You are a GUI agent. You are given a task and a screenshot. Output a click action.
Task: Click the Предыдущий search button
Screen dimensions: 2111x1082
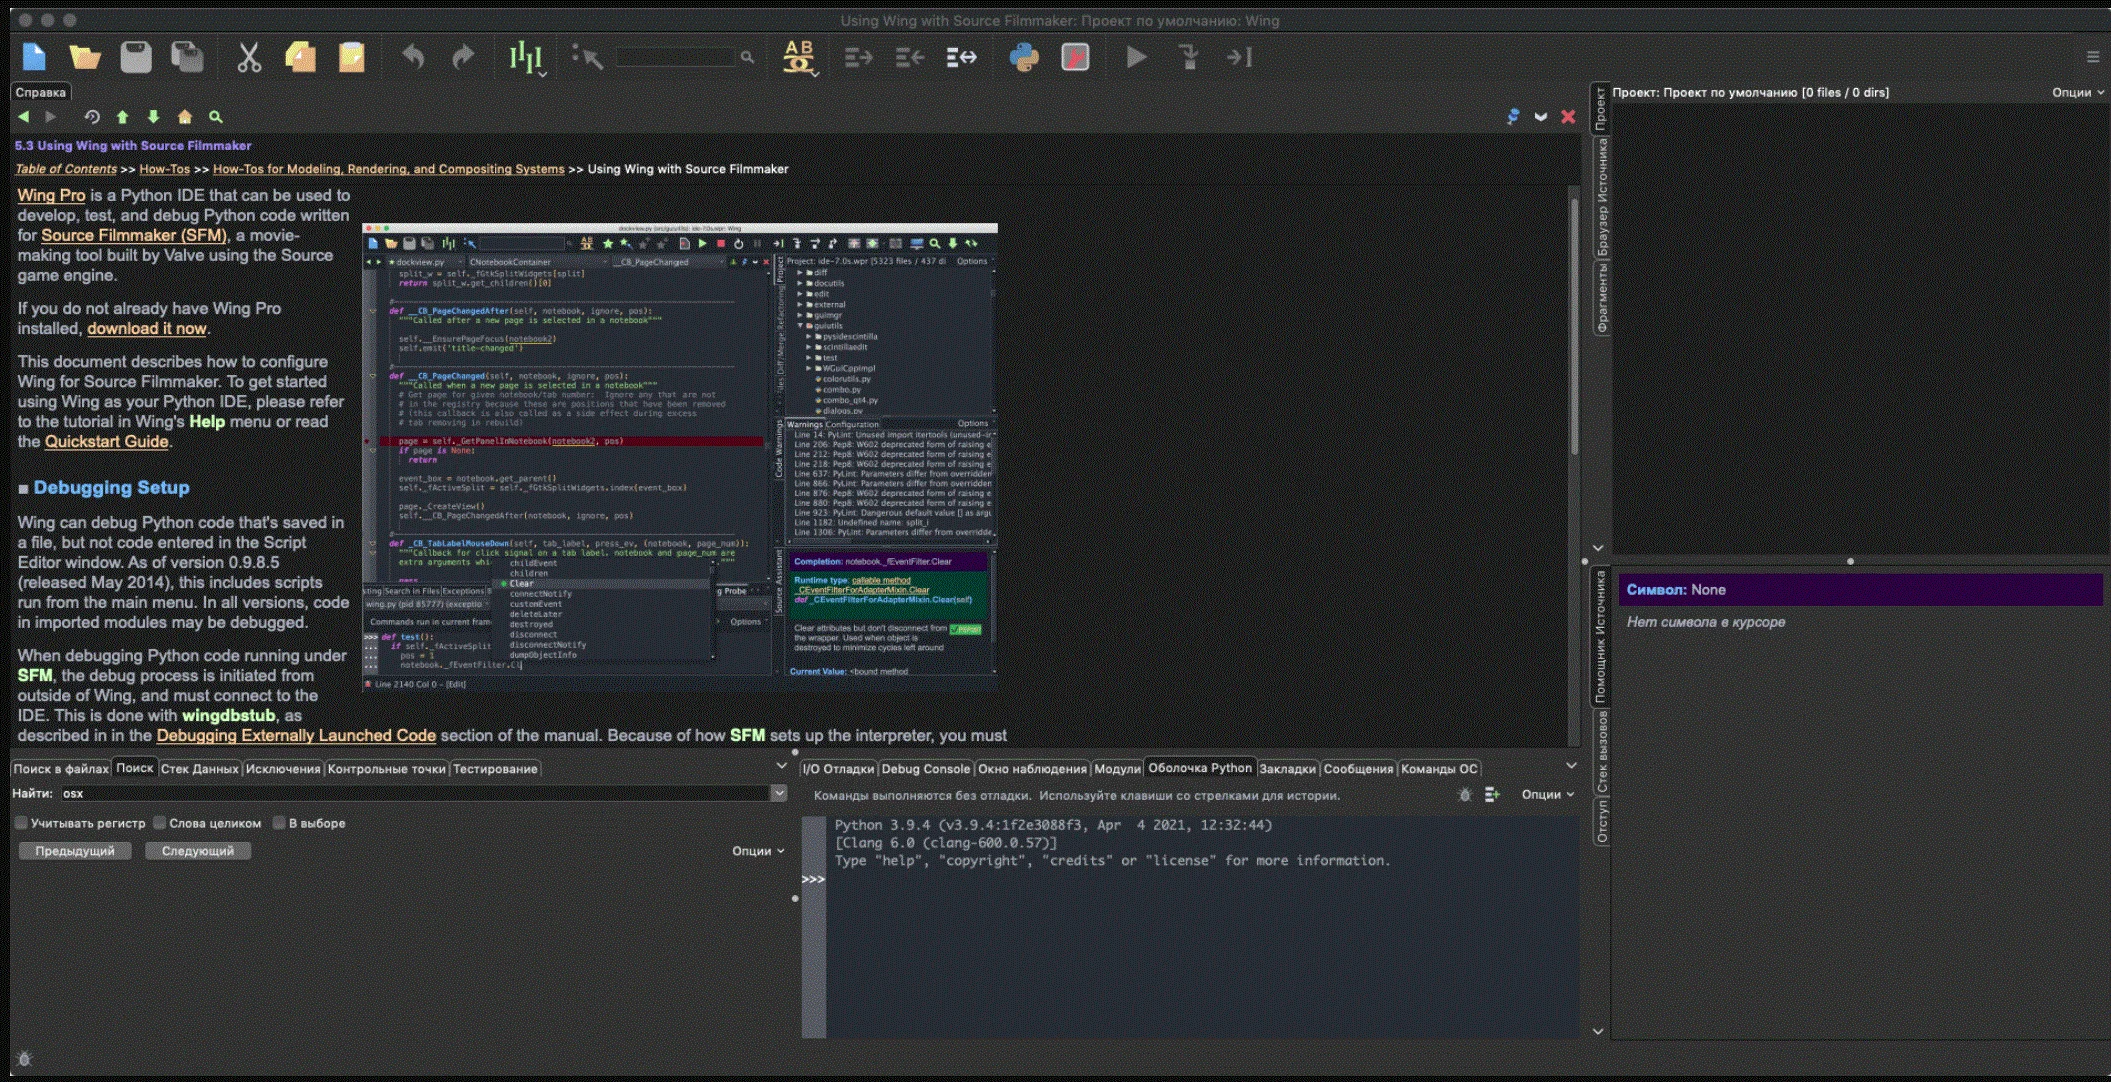pyautogui.click(x=75, y=851)
